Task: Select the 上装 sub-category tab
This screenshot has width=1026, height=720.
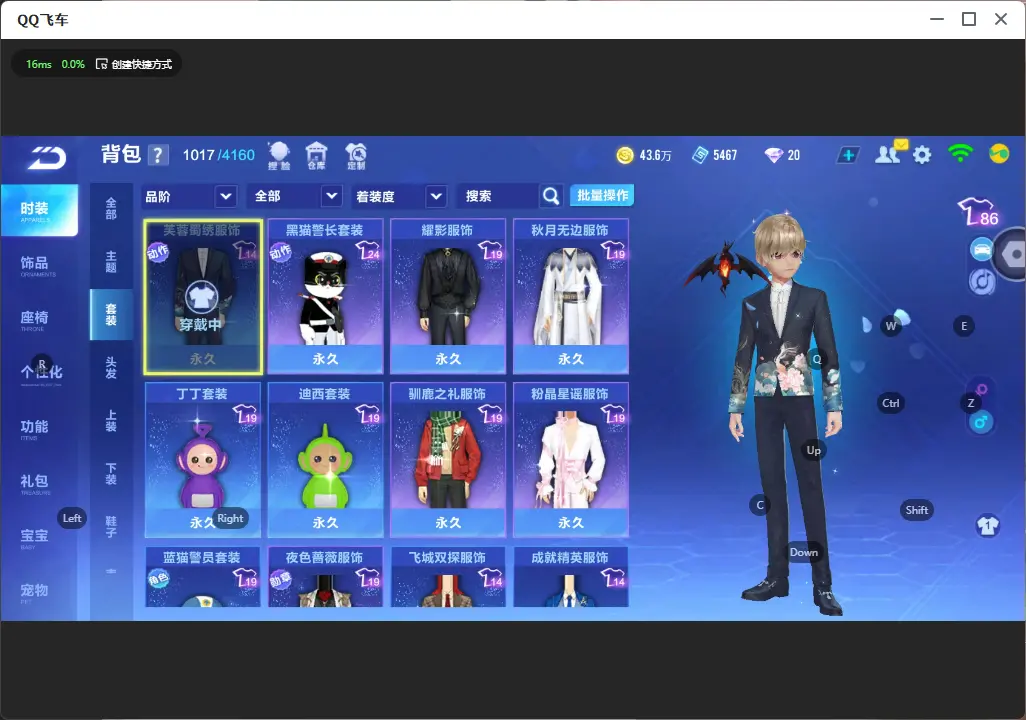Action: 111,421
